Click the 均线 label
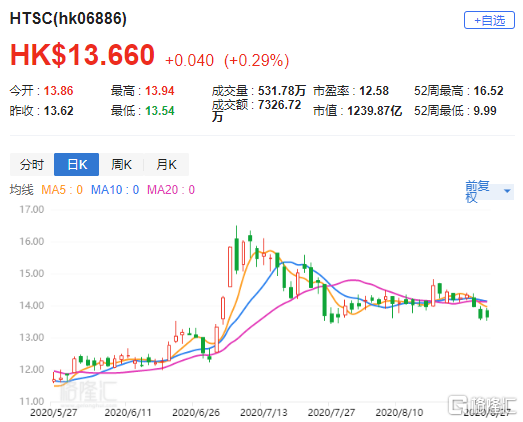This screenshot has width=523, height=422. [22, 190]
